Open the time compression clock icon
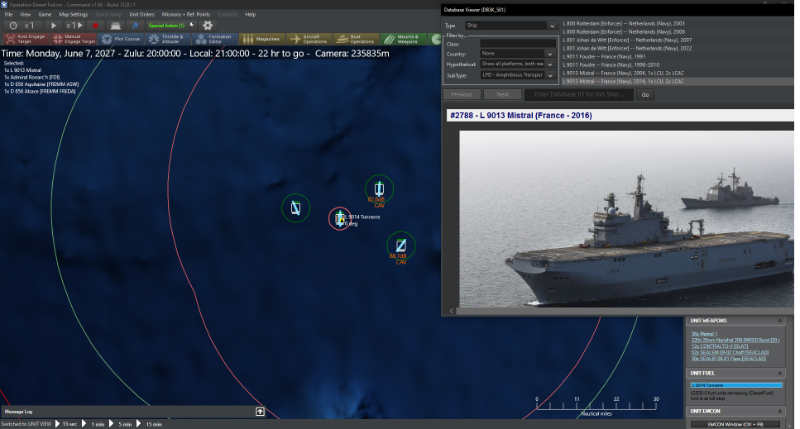The image size is (800, 429). tap(13, 25)
